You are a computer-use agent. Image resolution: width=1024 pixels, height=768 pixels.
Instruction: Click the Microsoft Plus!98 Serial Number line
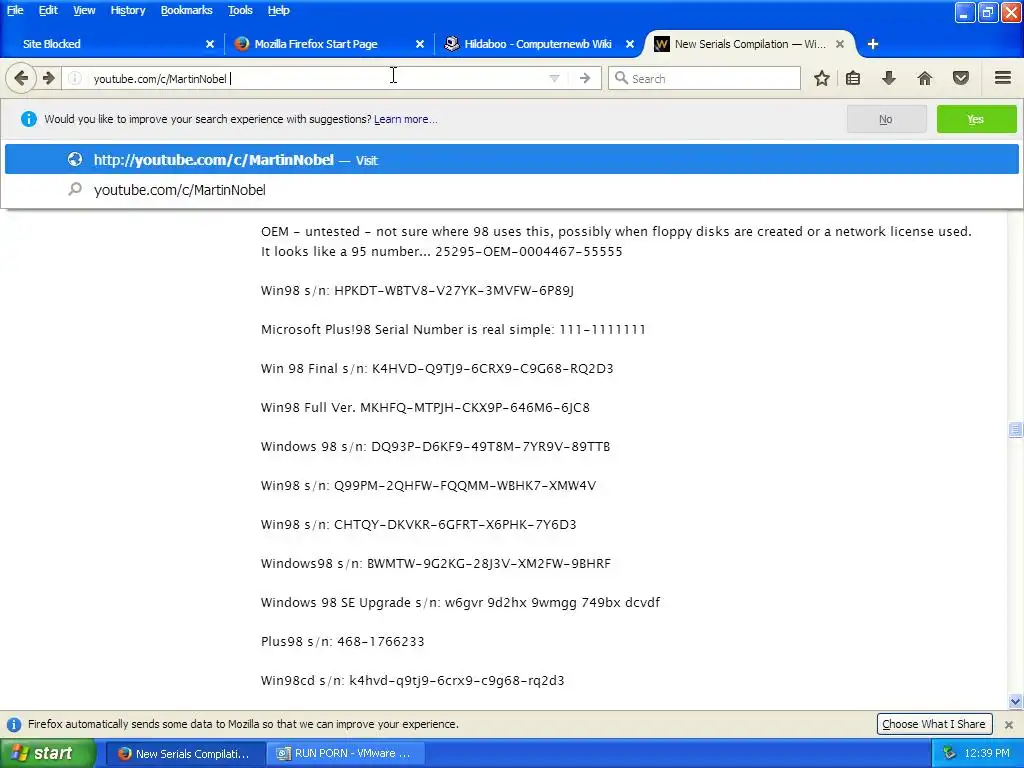pos(453,330)
